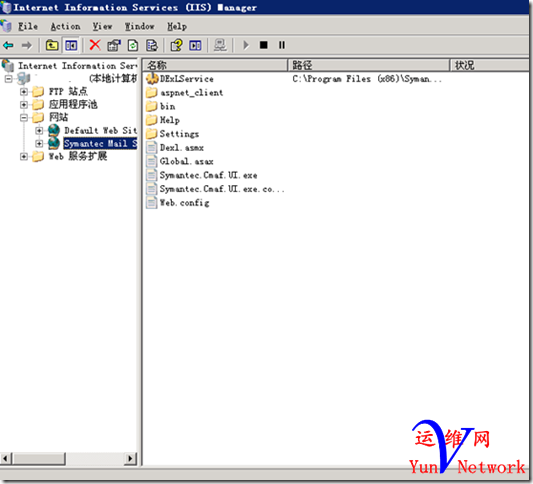Select the aspnet_client folder
Viewport: 533px width, 484px height.
191,92
